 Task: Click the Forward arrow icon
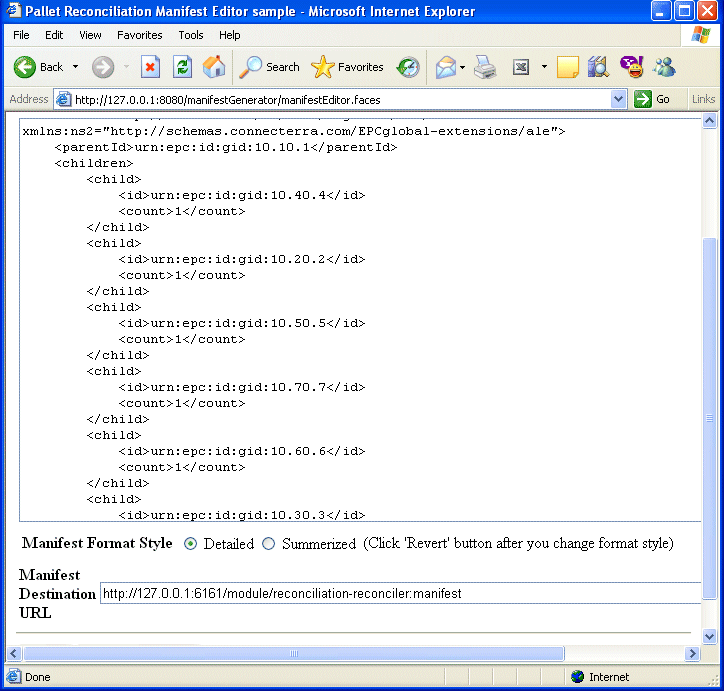click(x=103, y=67)
